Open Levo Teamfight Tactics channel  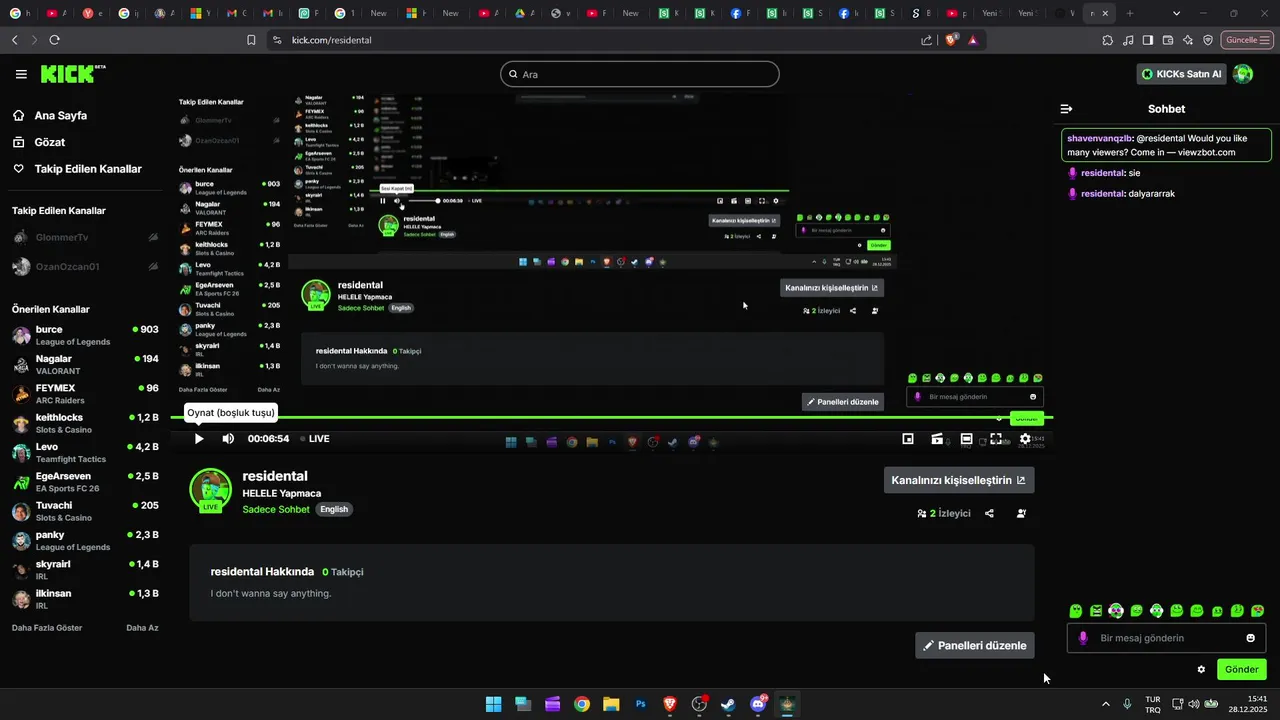pyautogui.click(x=85, y=452)
